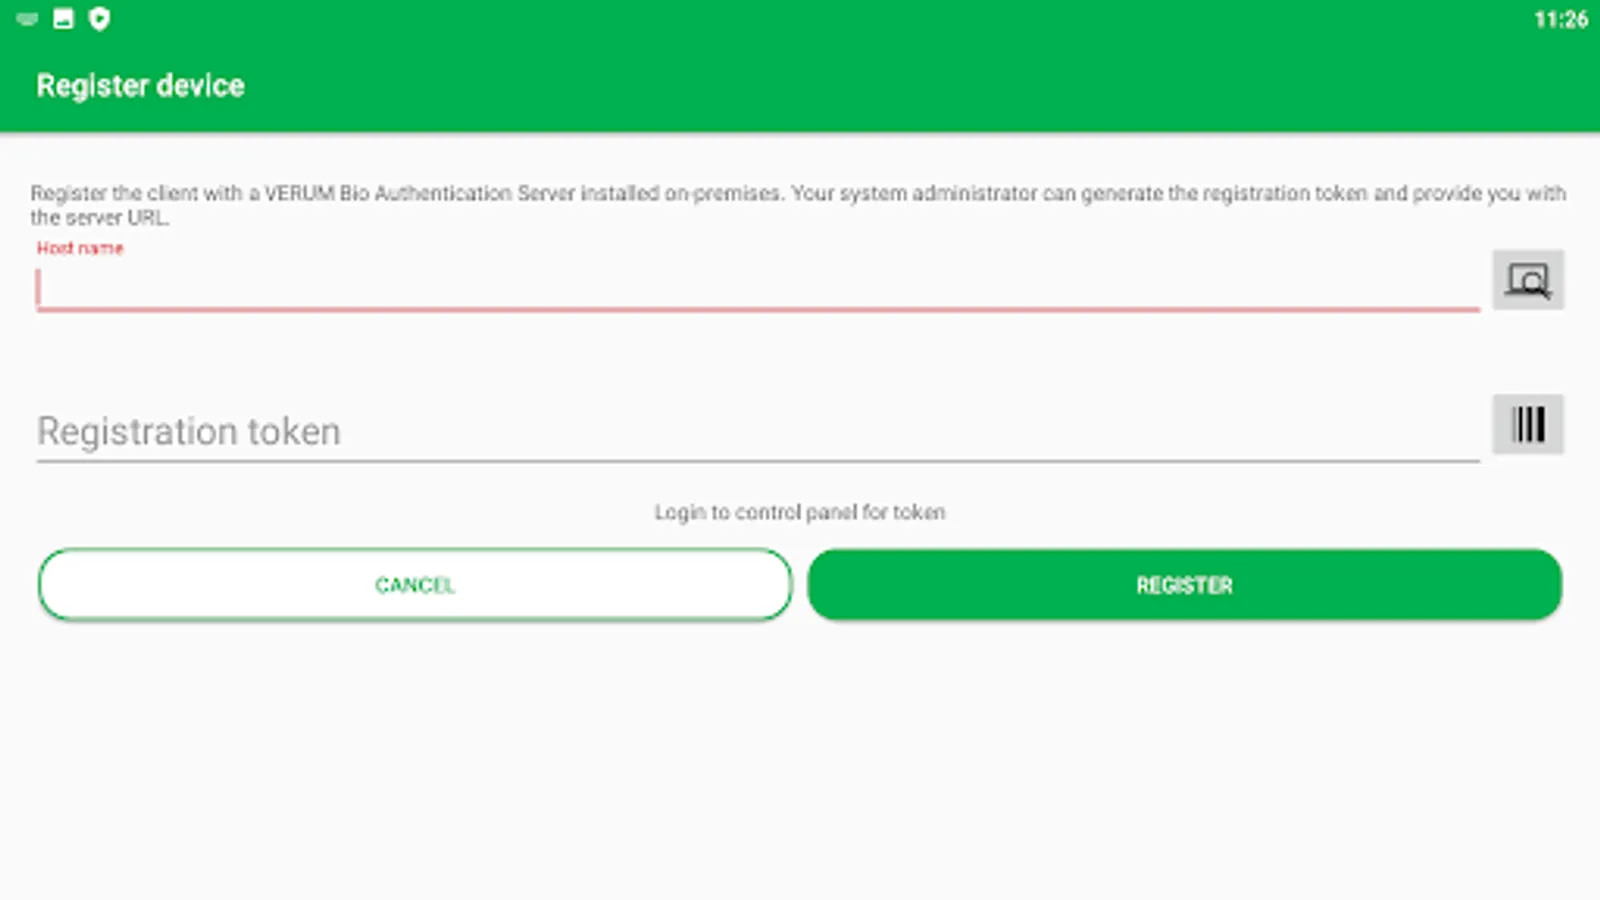Click the green REGISTER button
The image size is (1600, 900).
pyautogui.click(x=1185, y=585)
